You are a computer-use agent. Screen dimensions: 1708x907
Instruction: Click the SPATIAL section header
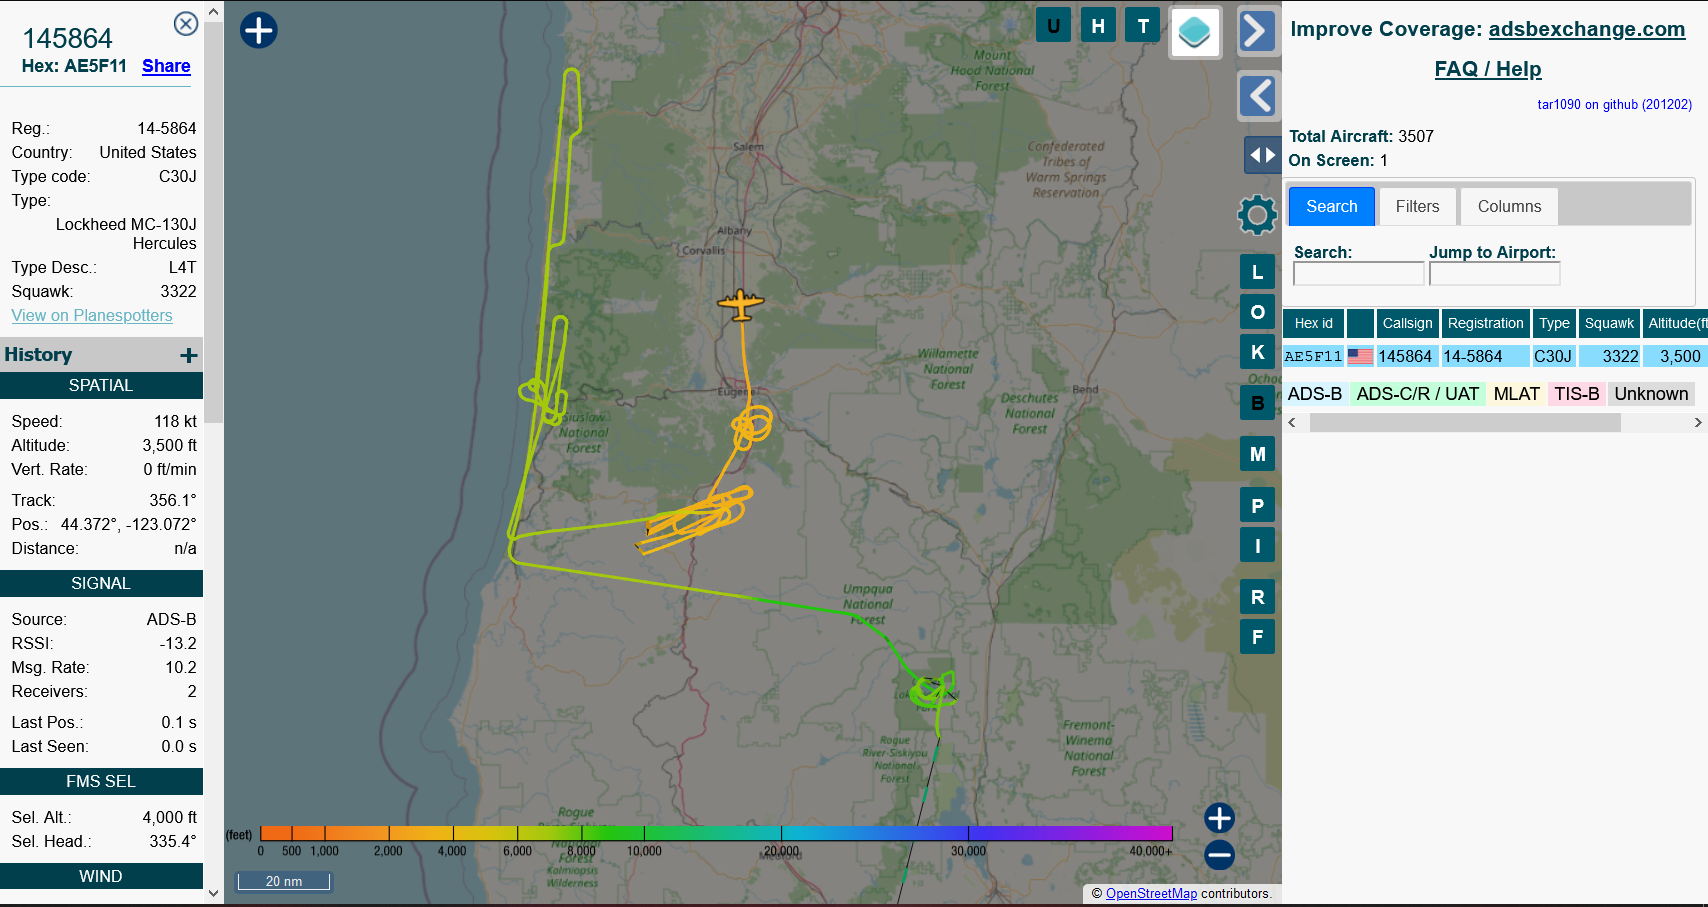point(101,385)
